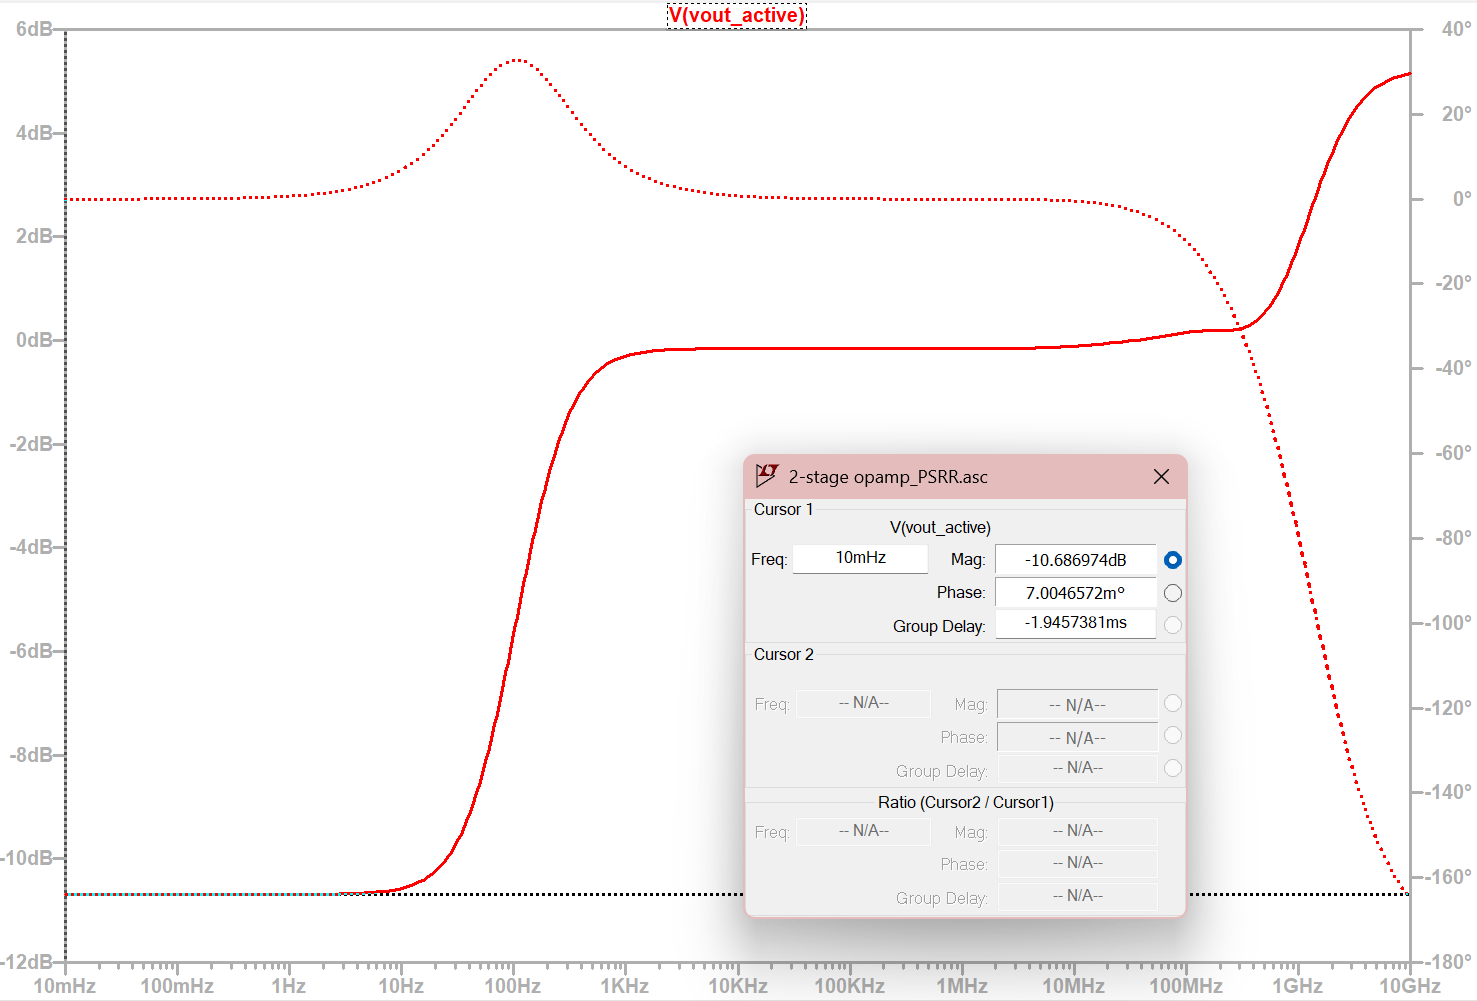
Task: Click the cursor dialog title bar text
Action: click(888, 477)
